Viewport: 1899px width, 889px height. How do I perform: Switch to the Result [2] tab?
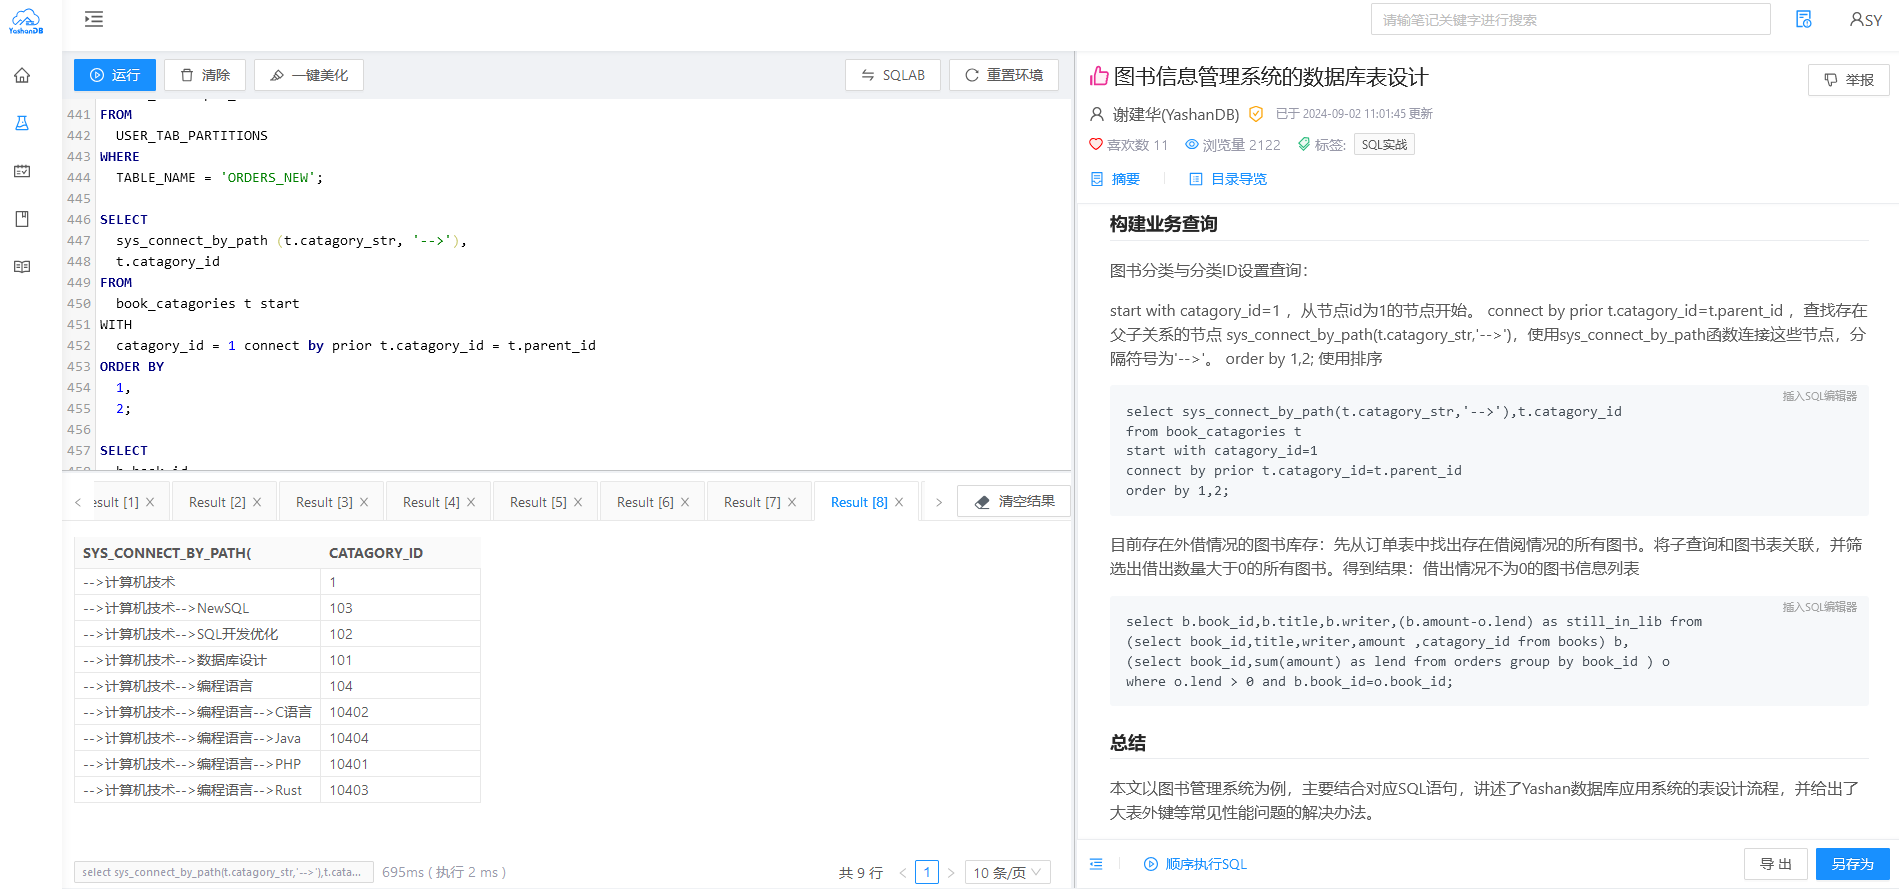point(217,502)
